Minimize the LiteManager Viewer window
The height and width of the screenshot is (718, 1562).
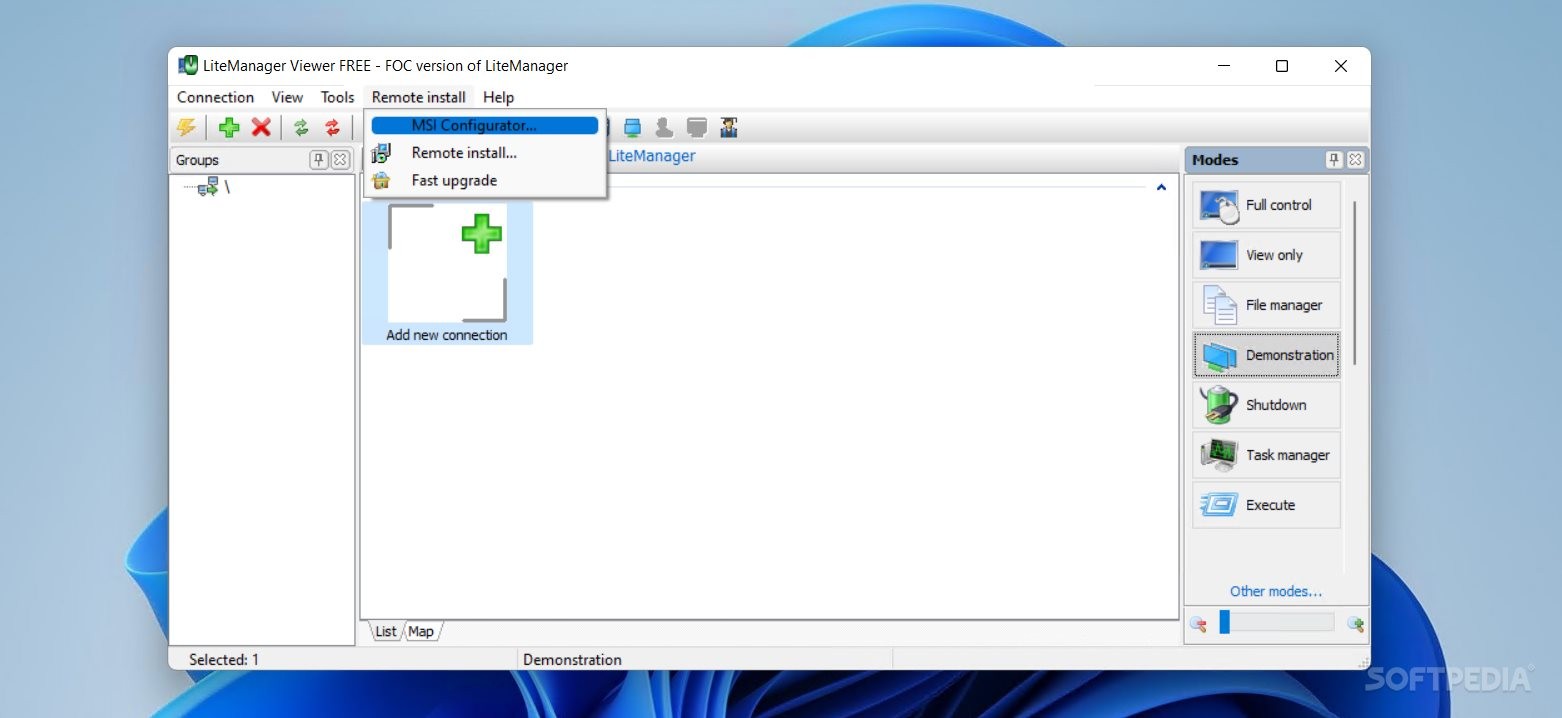click(1224, 66)
